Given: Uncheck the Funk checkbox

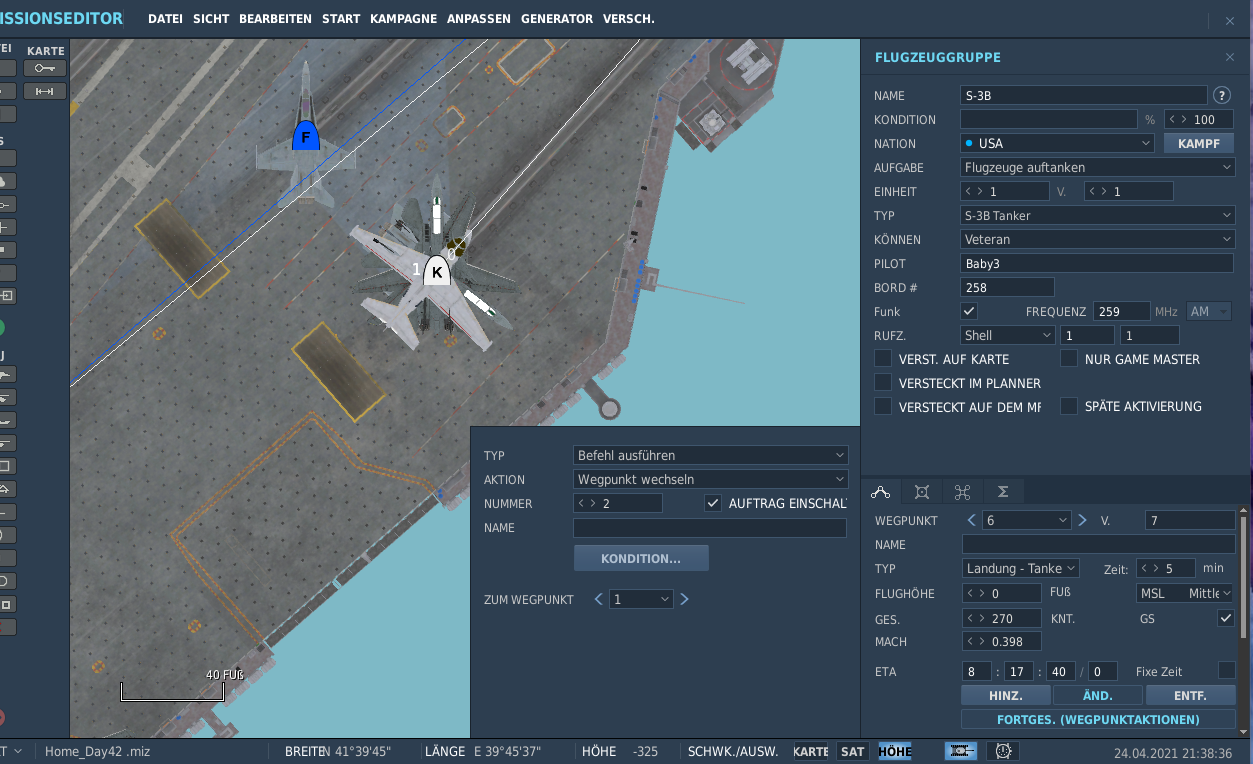Looking at the screenshot, I should point(969,311).
